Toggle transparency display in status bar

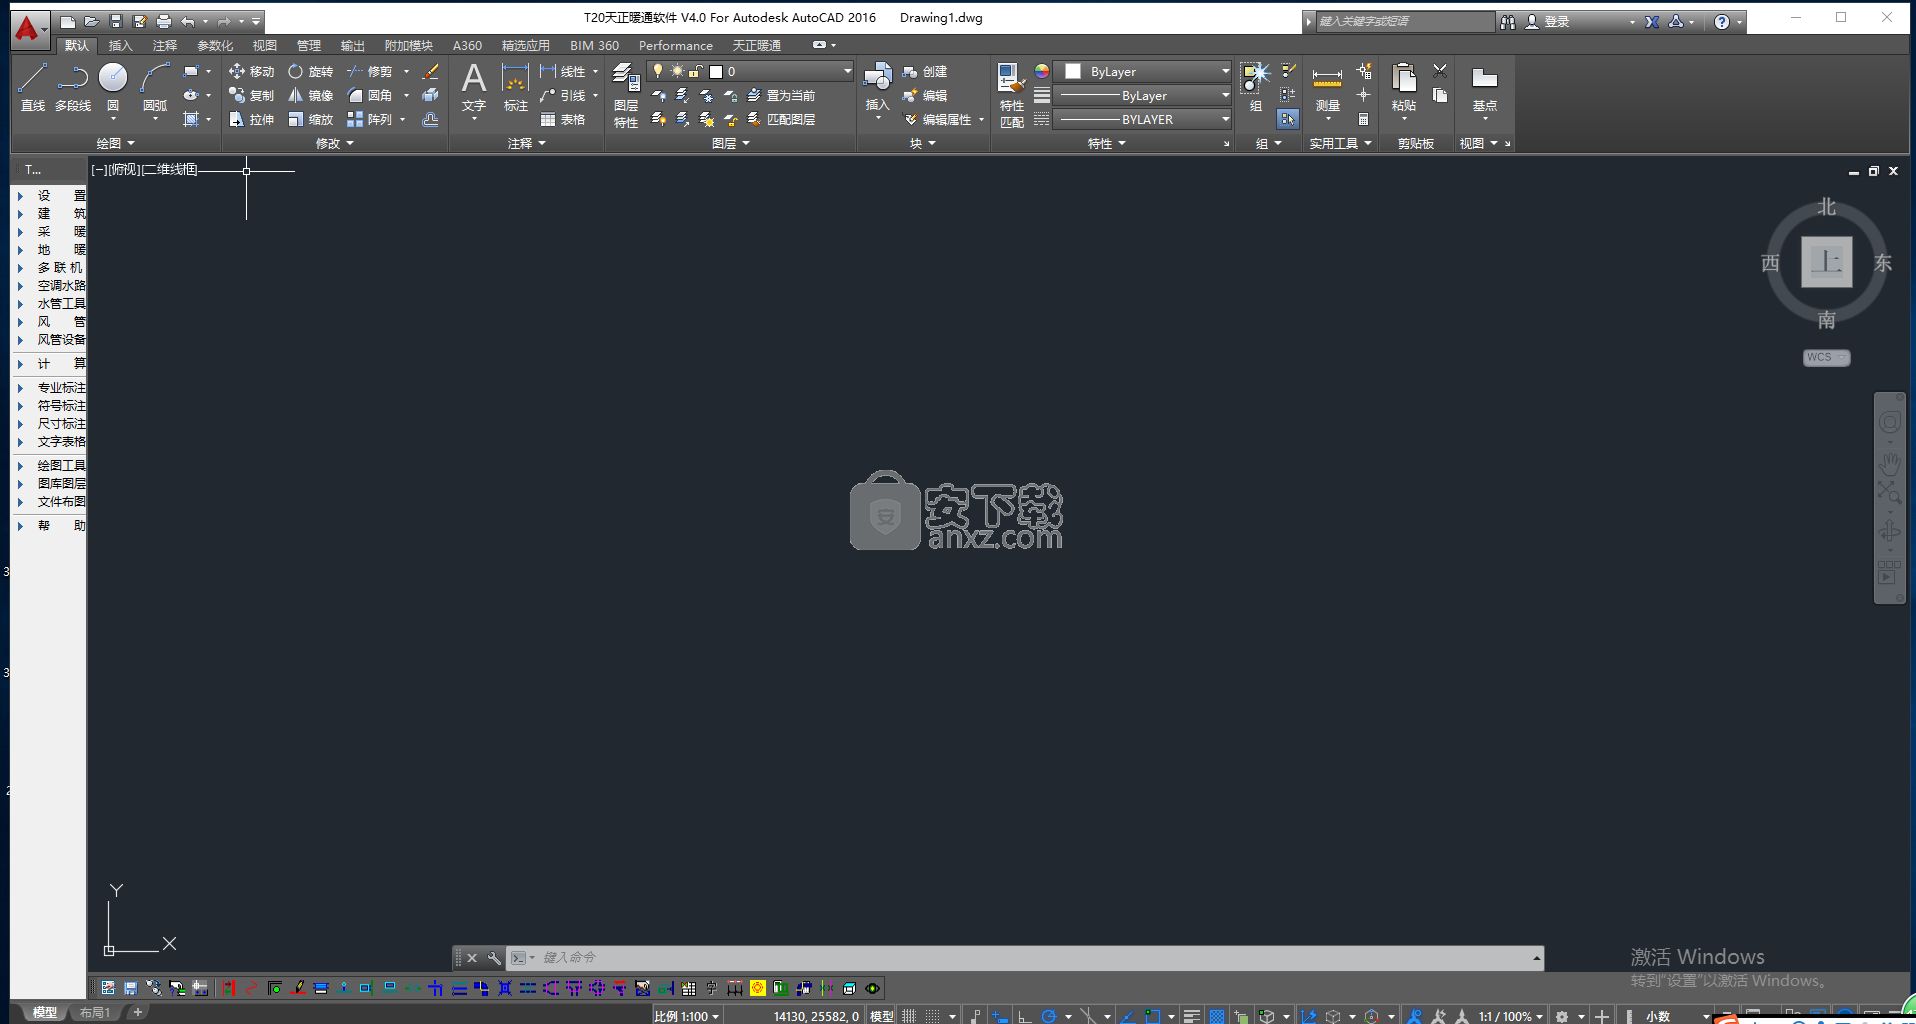pos(1216,1016)
